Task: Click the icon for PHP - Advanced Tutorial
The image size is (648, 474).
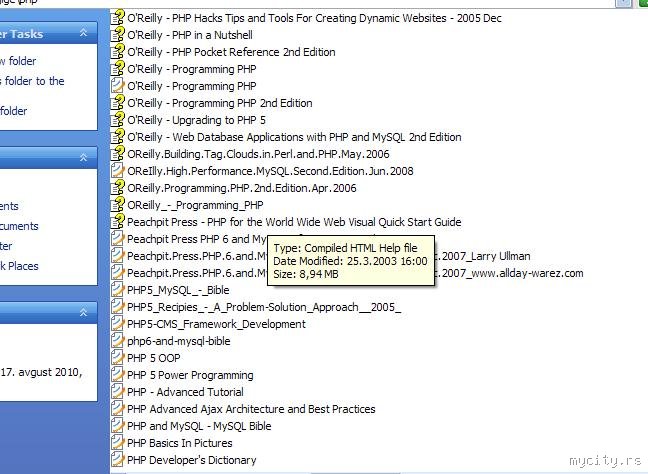Action: point(118,392)
